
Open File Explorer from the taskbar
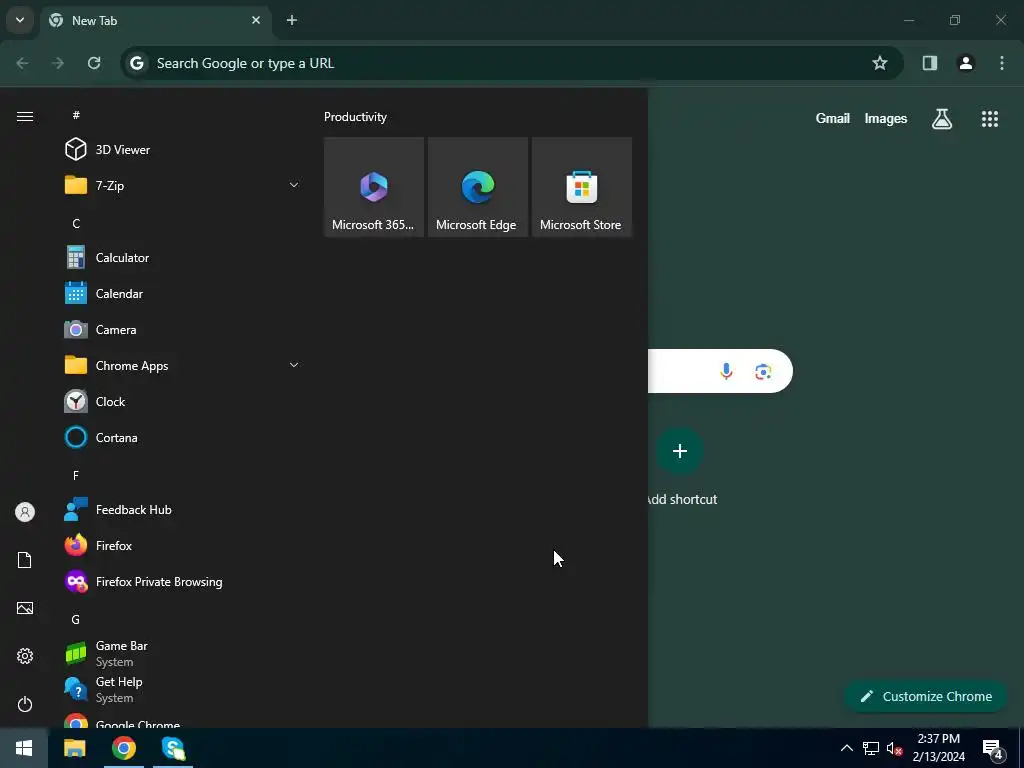coord(74,748)
